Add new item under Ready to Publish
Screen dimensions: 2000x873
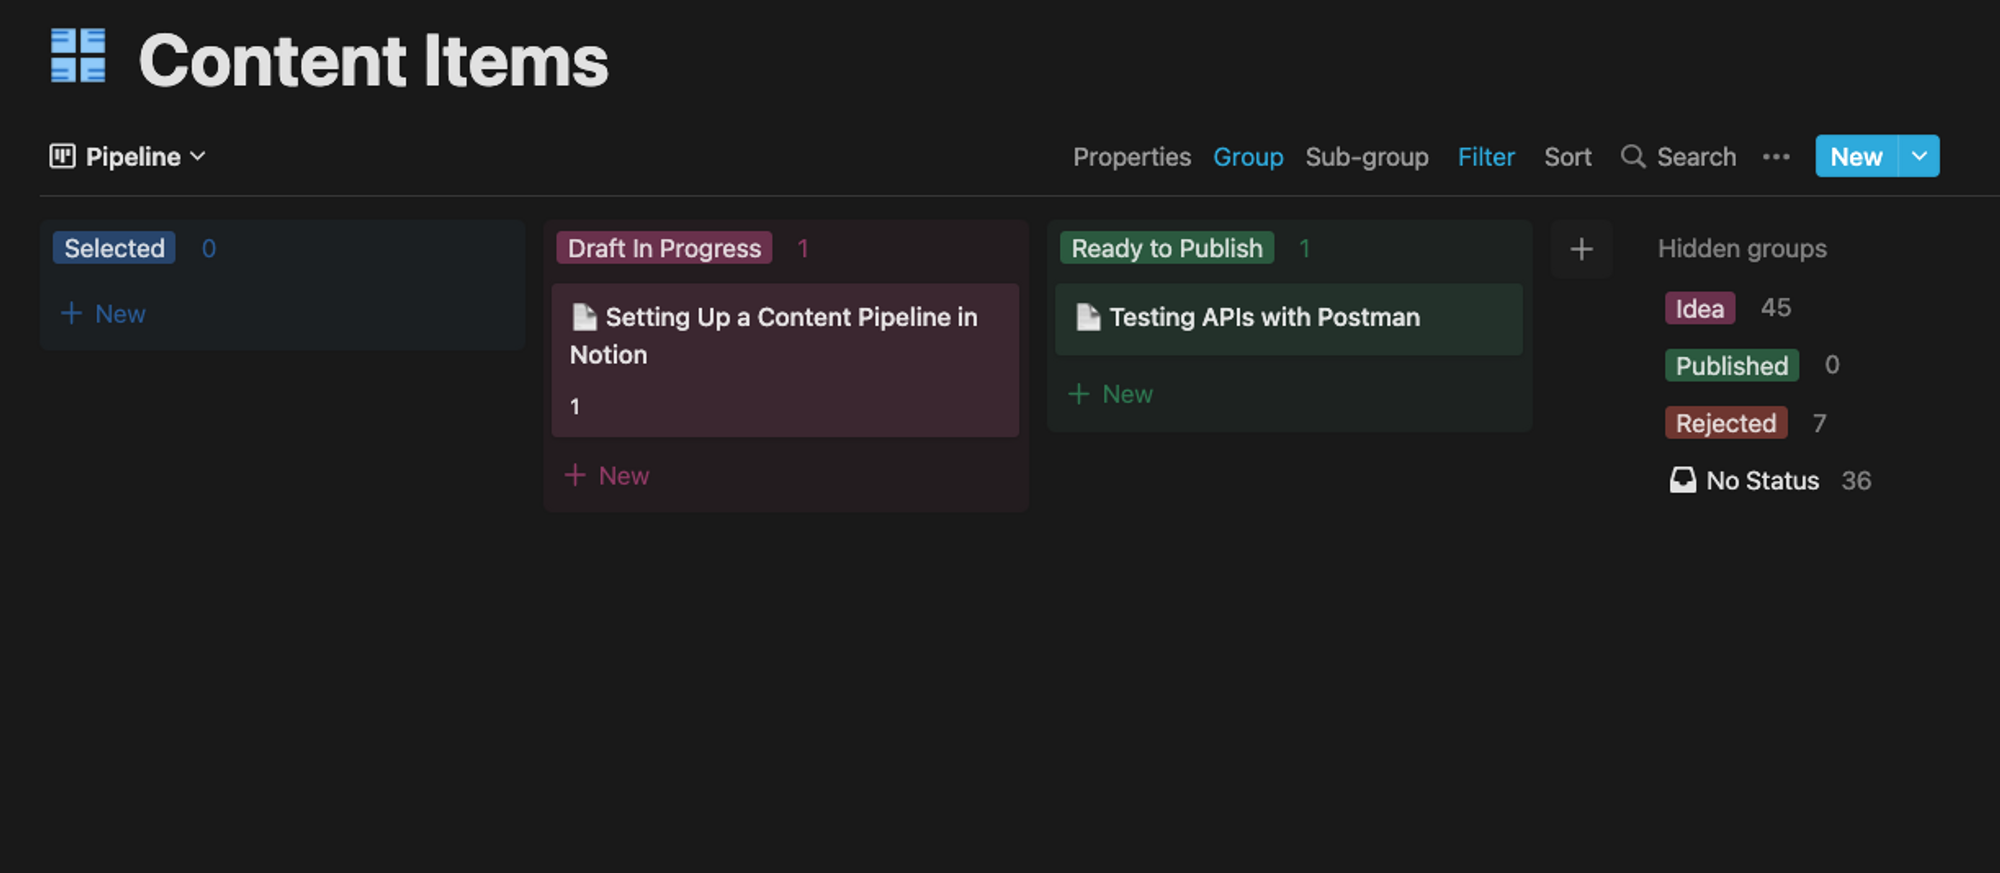[1111, 394]
